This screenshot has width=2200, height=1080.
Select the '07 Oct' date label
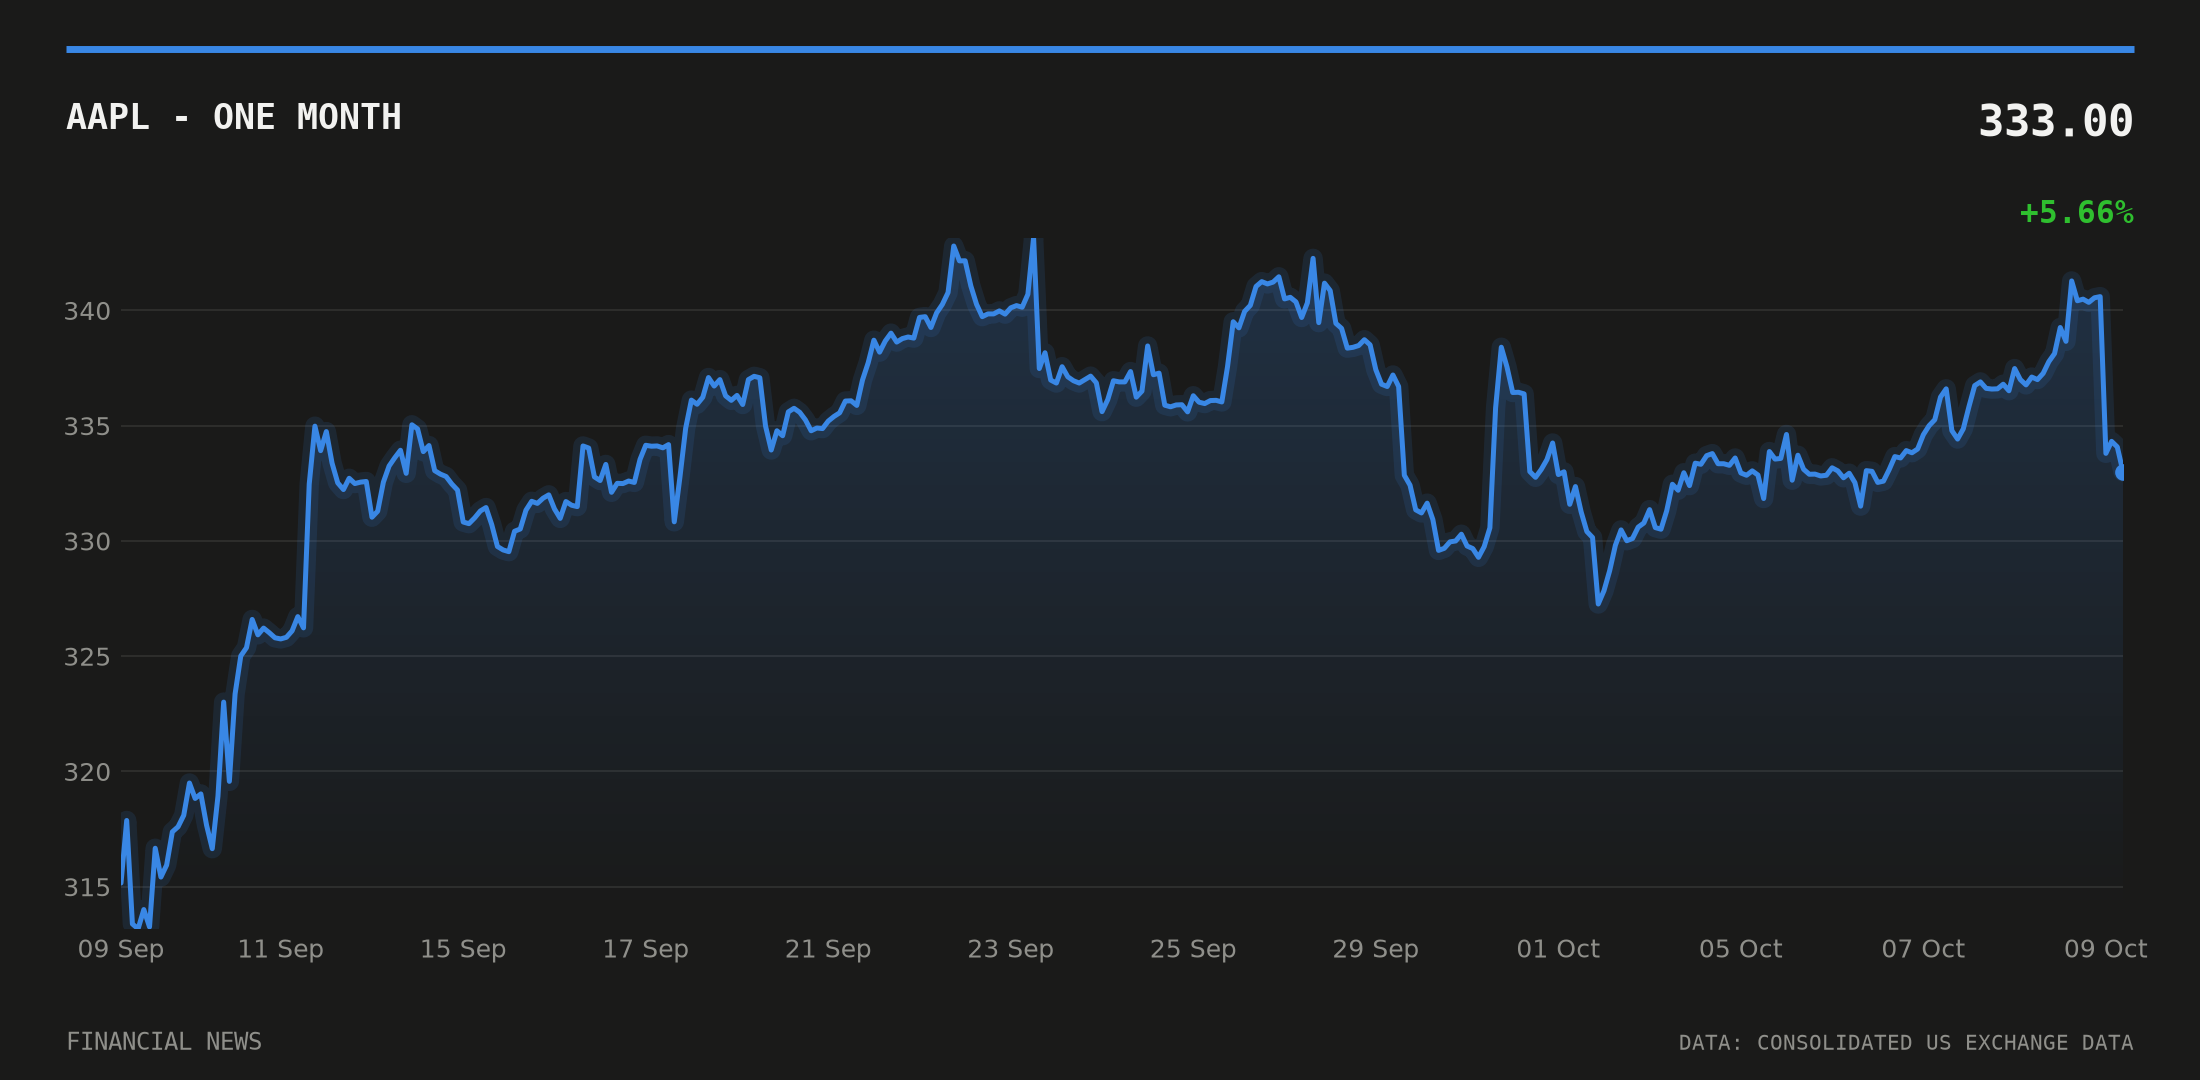[x=1923, y=949]
